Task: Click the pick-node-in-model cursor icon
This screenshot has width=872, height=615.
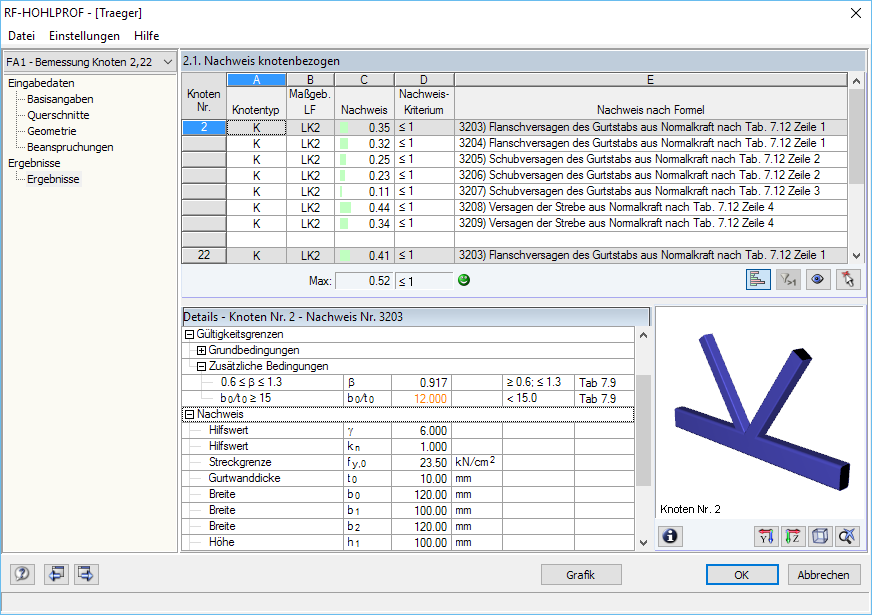Action: coord(848,280)
